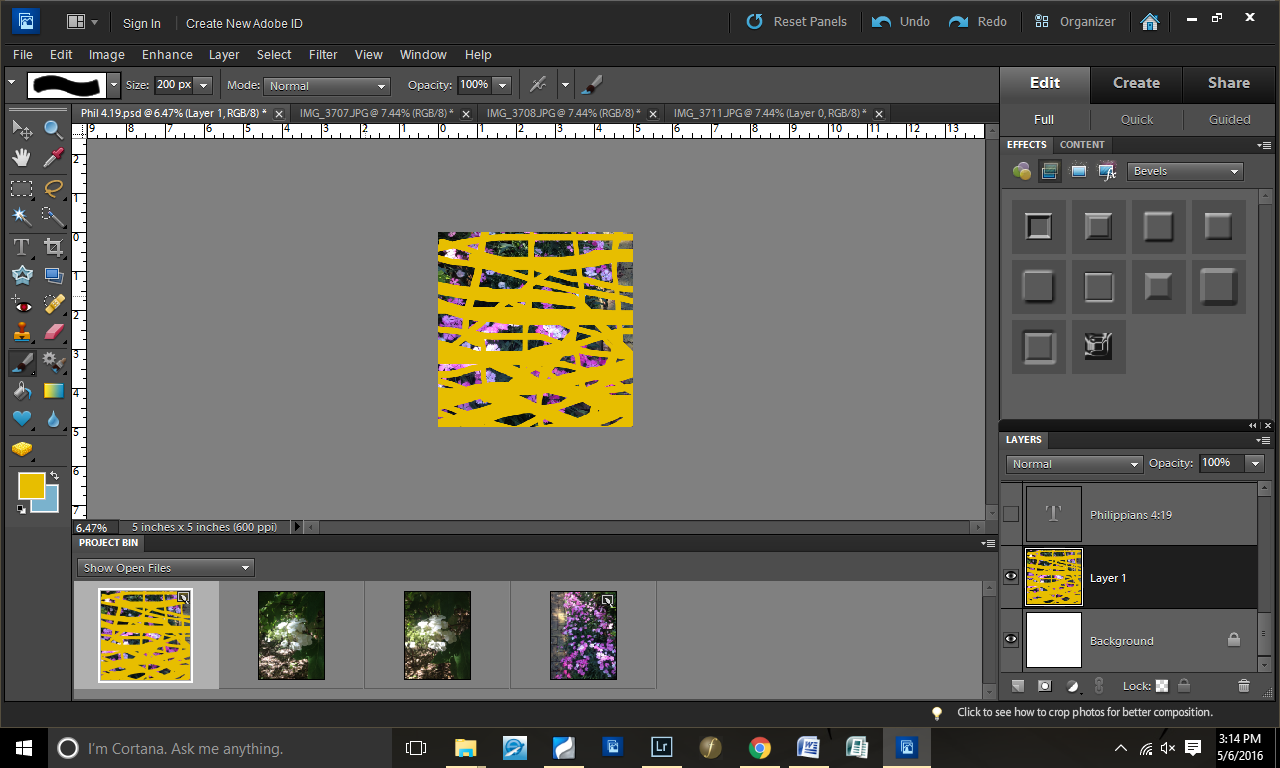Select the Paint Bucket tool
The height and width of the screenshot is (768, 1280).
[22, 390]
